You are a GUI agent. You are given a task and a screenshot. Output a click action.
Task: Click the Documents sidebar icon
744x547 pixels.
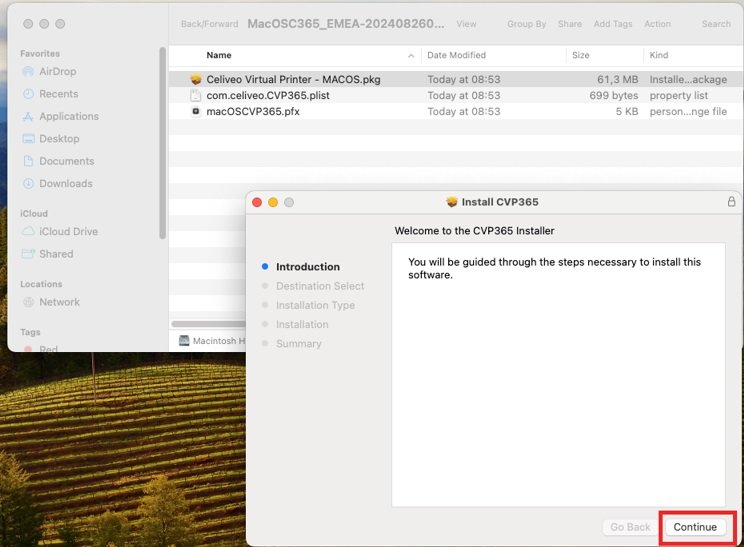click(x=28, y=161)
